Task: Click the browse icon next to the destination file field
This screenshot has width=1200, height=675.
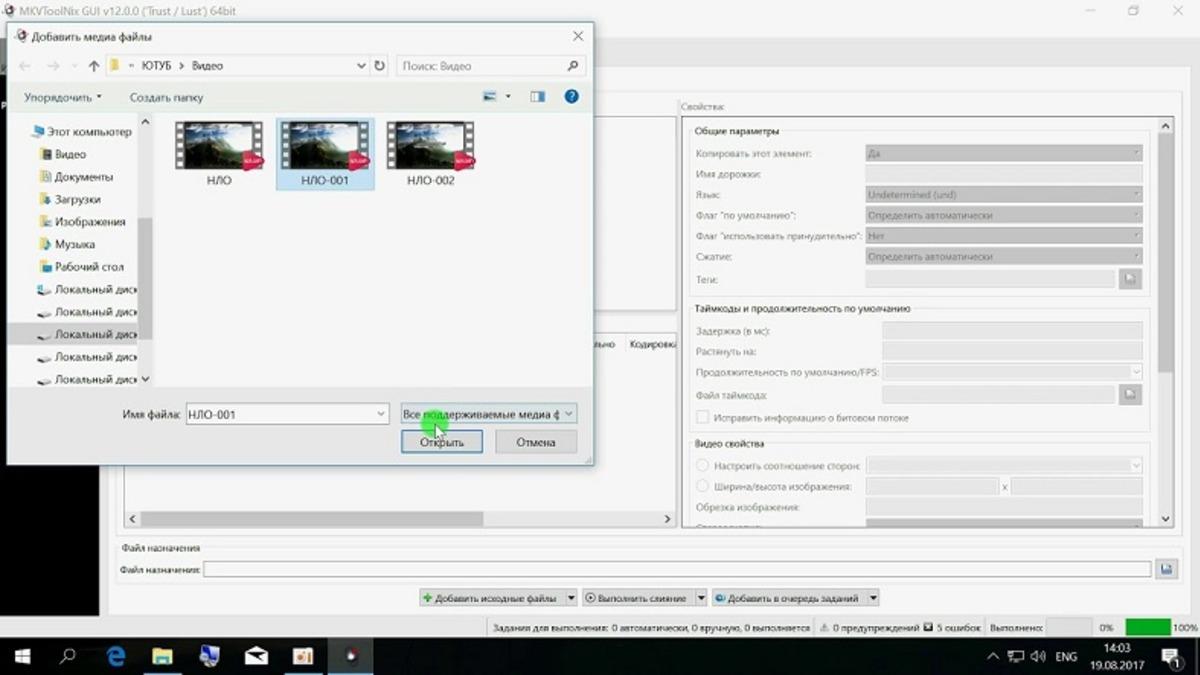Action: pos(1166,569)
